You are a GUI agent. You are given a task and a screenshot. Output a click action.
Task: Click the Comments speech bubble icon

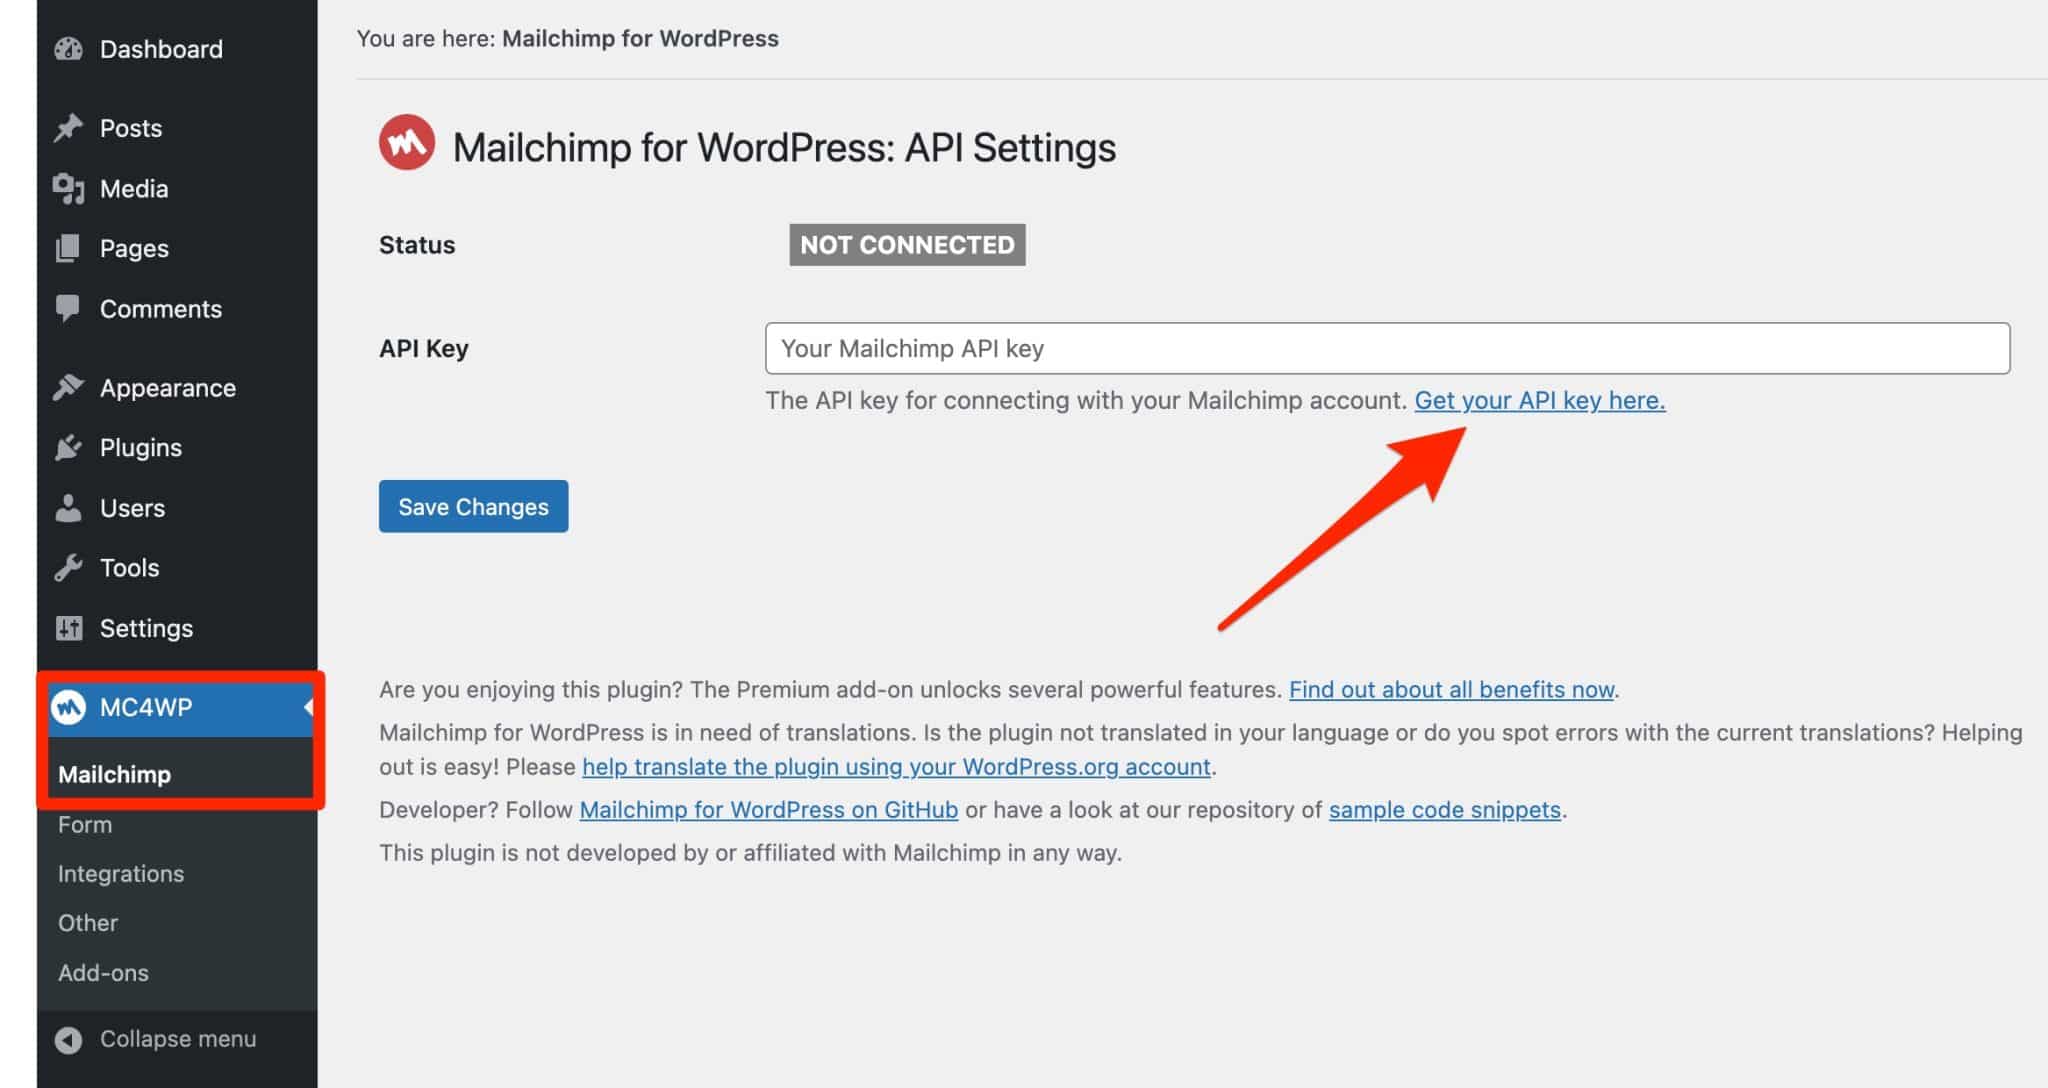point(68,309)
